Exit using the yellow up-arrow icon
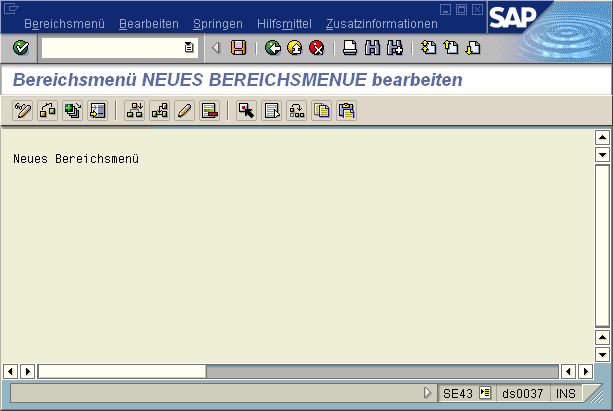Viewport: 613px width, 411px height. (295, 48)
